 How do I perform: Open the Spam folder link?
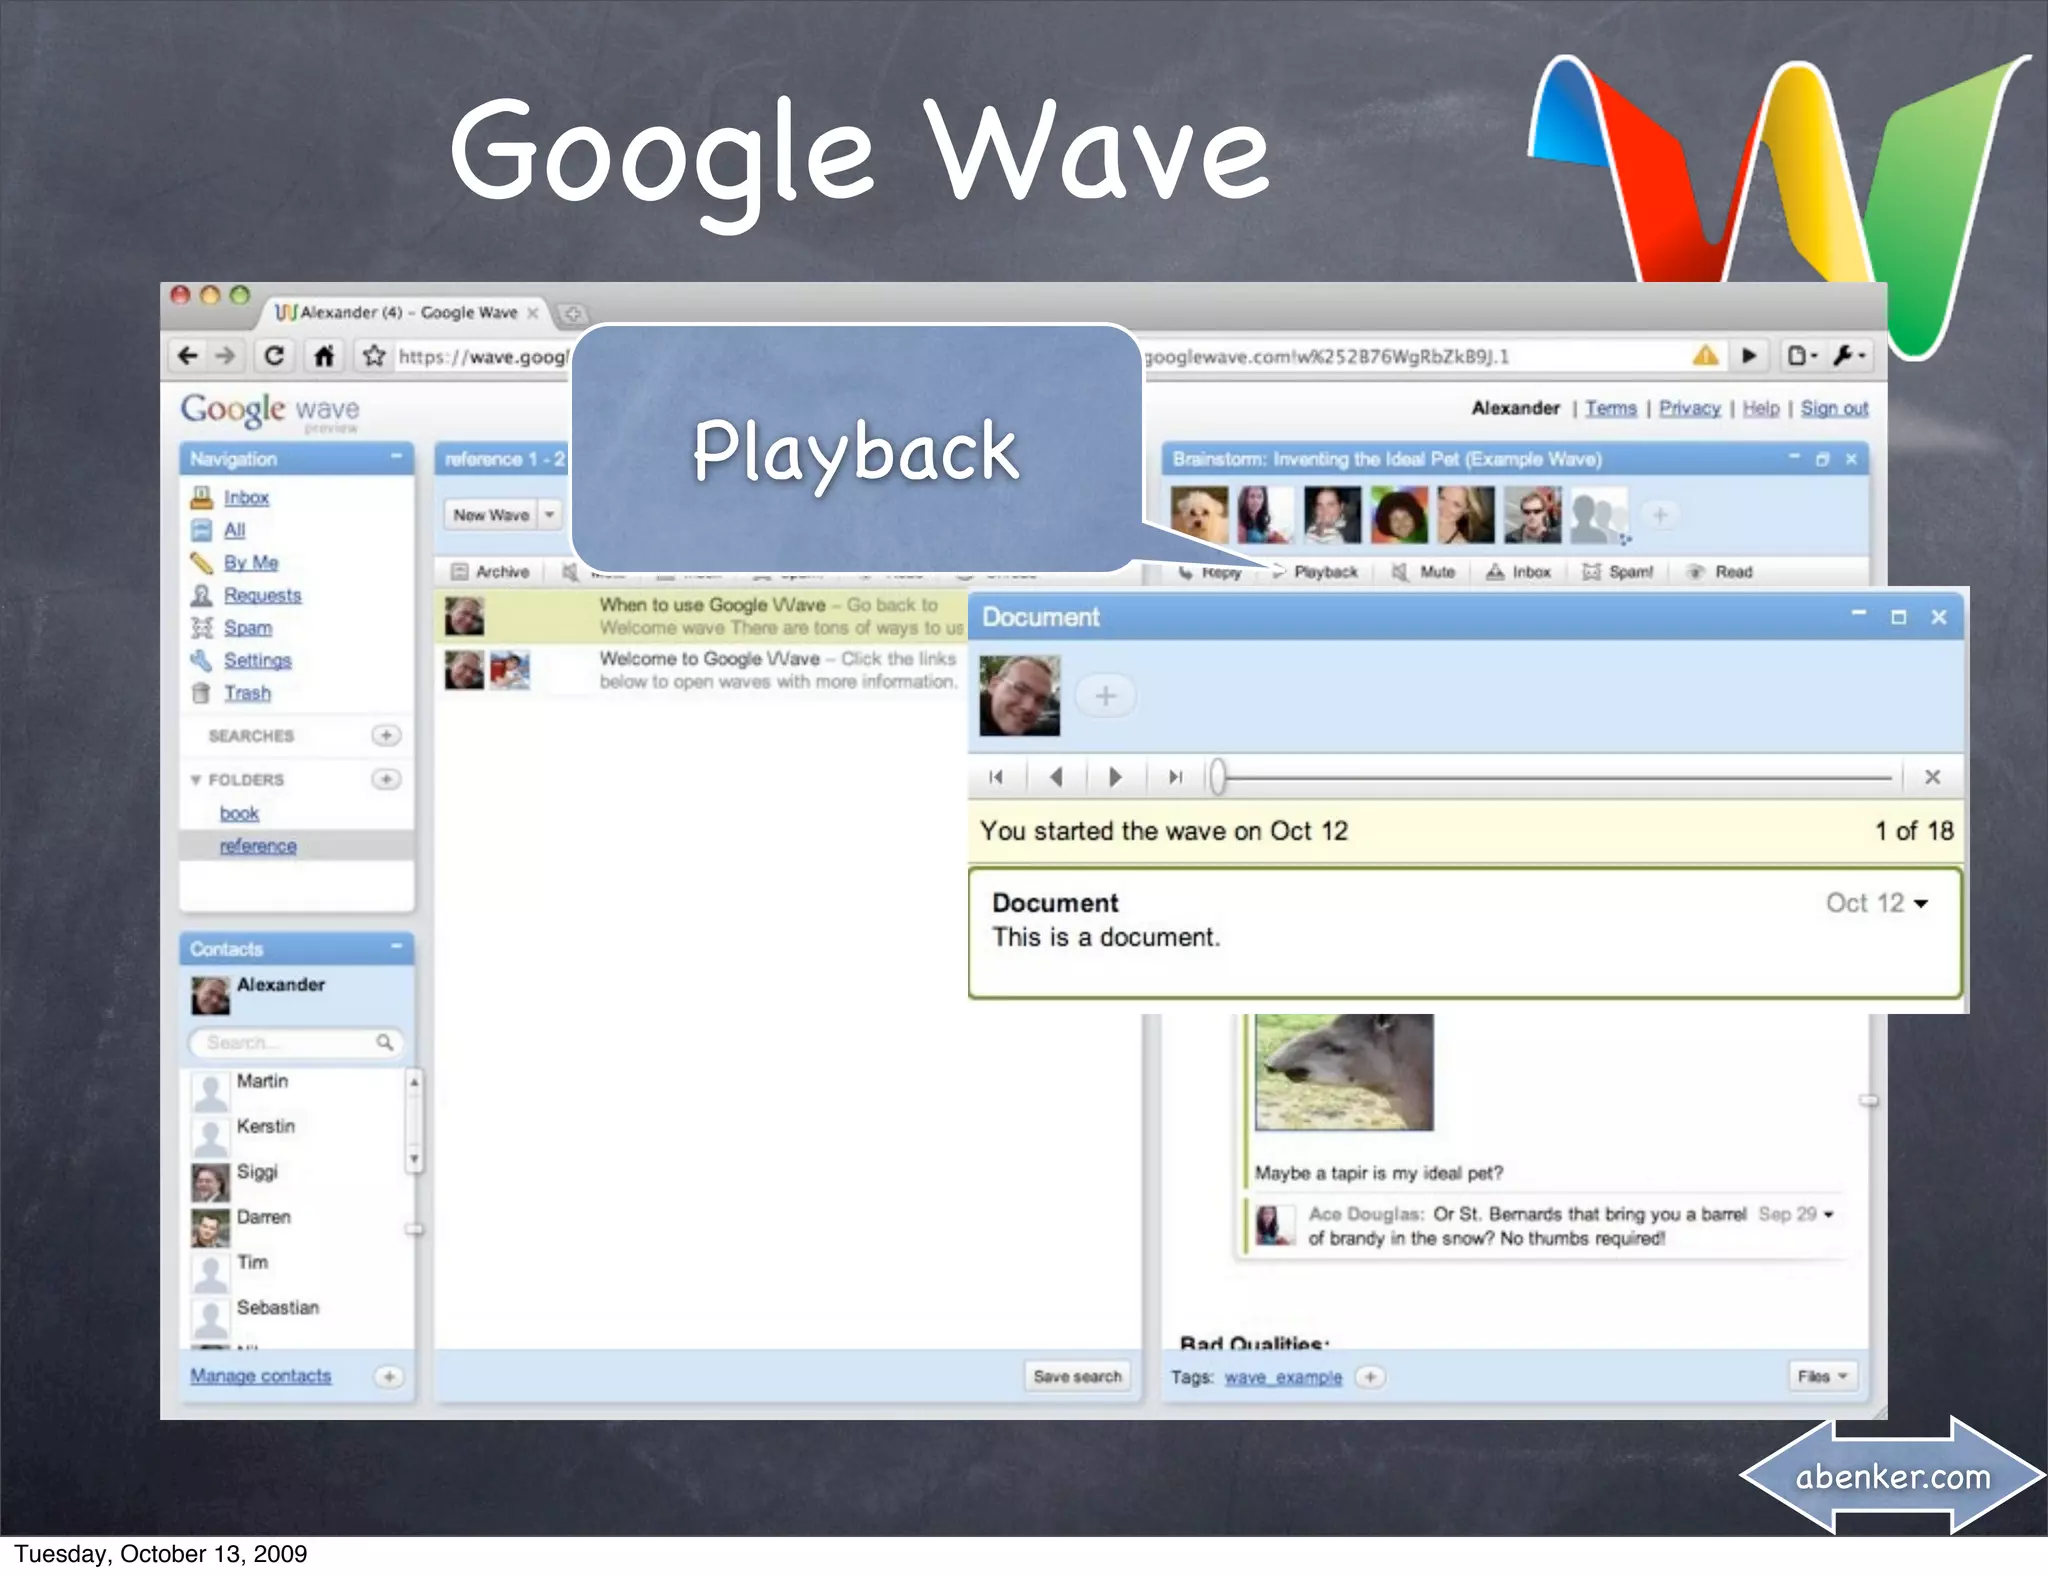point(248,628)
